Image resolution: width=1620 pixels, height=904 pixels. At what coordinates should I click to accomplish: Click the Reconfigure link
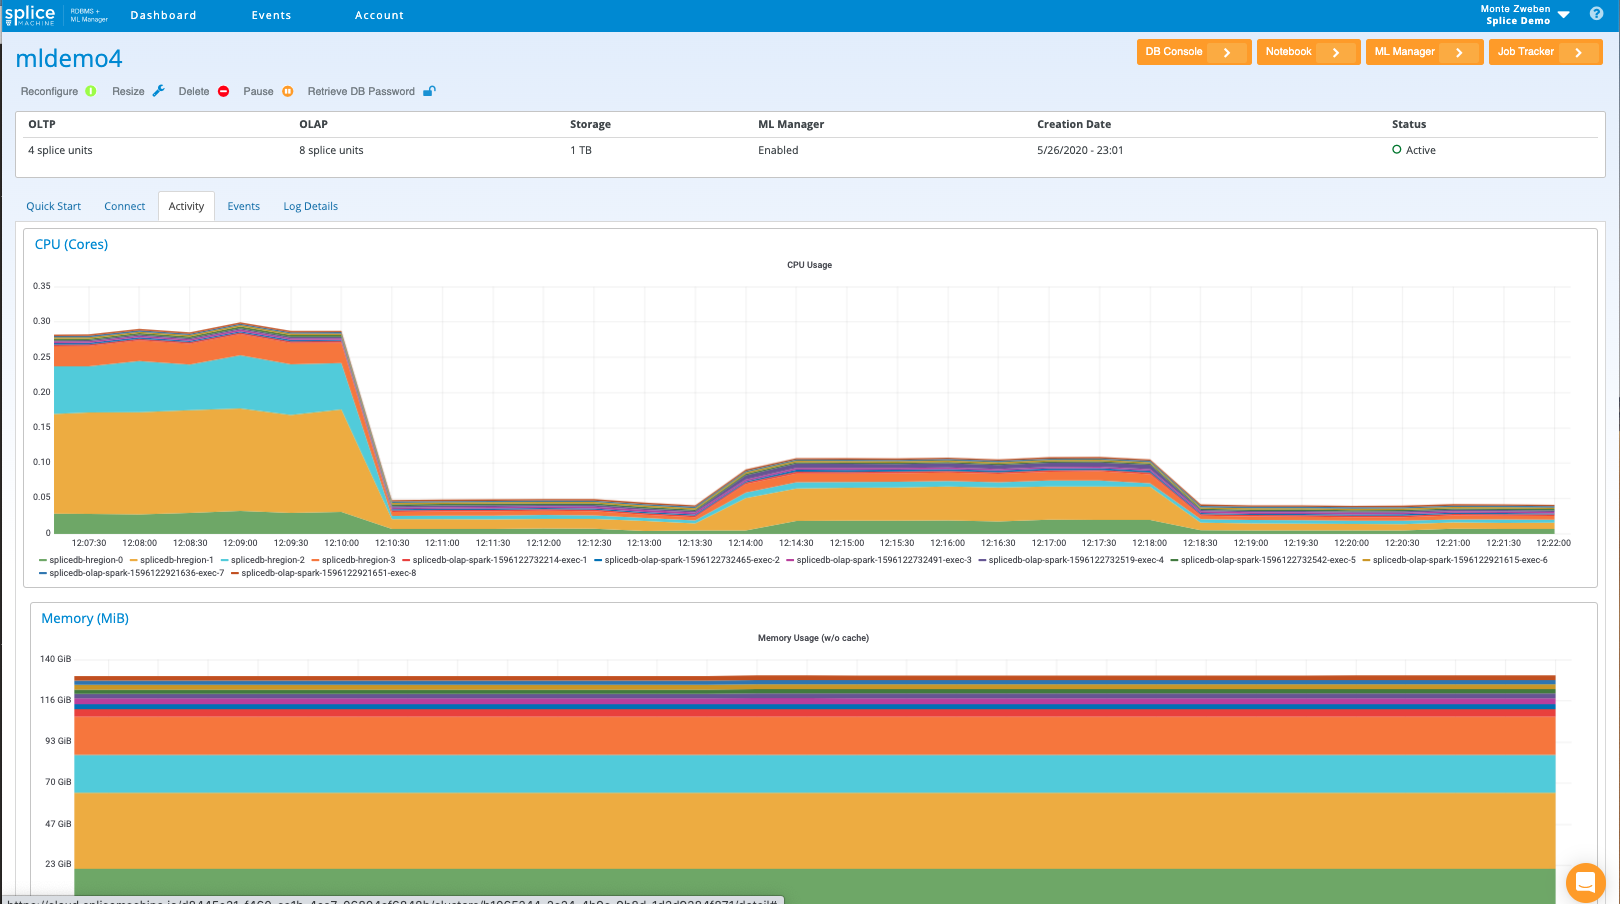[49, 91]
